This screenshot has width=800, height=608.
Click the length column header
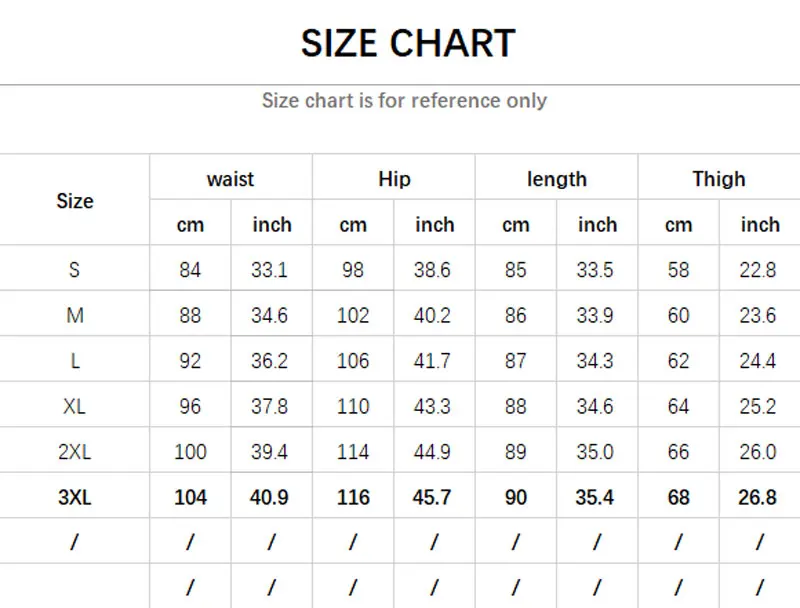point(556,180)
